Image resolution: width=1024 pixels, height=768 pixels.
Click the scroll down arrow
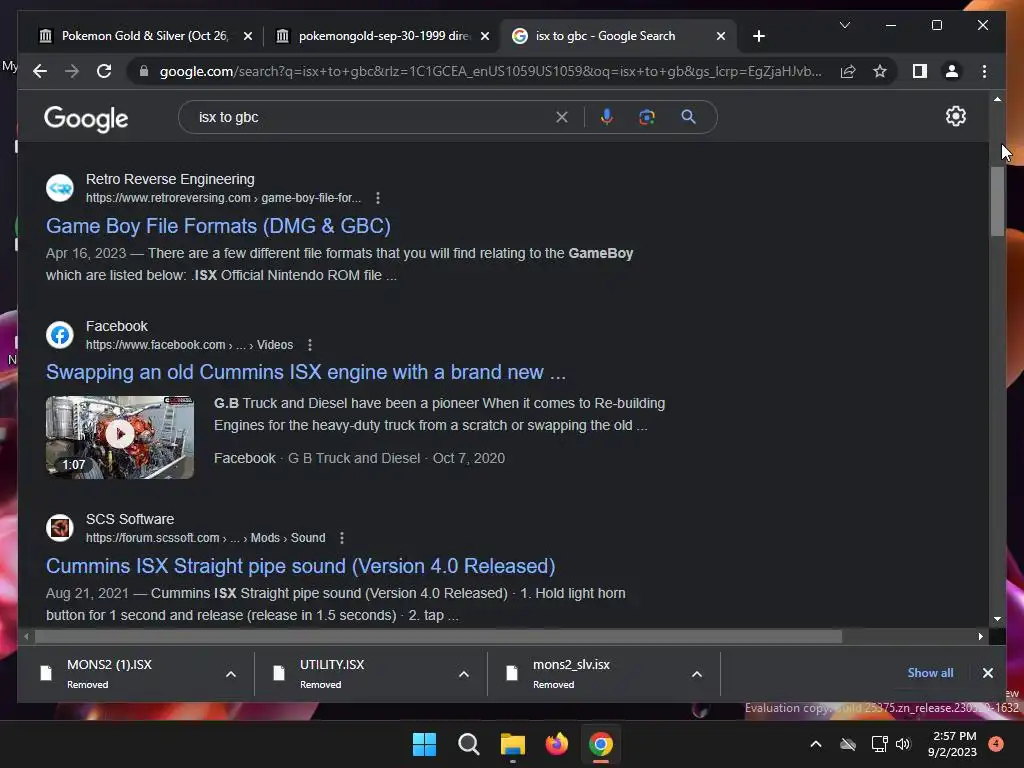[997, 618]
